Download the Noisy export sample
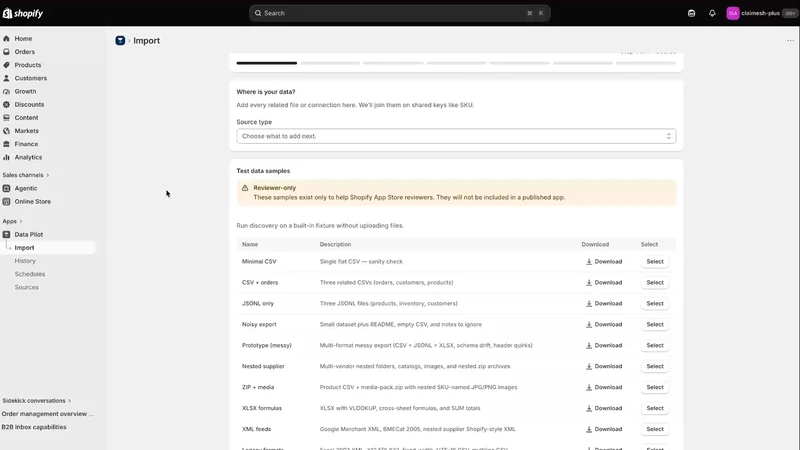Screen dimensions: 800x450 [604, 324]
